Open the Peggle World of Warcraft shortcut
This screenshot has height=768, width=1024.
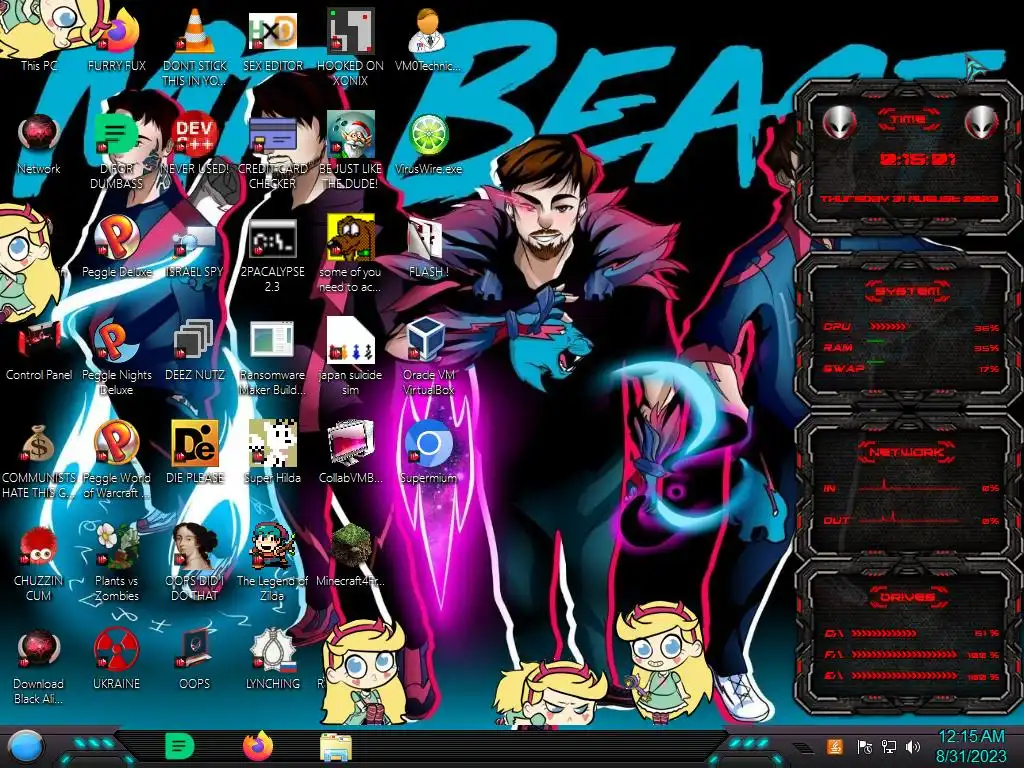click(x=116, y=460)
